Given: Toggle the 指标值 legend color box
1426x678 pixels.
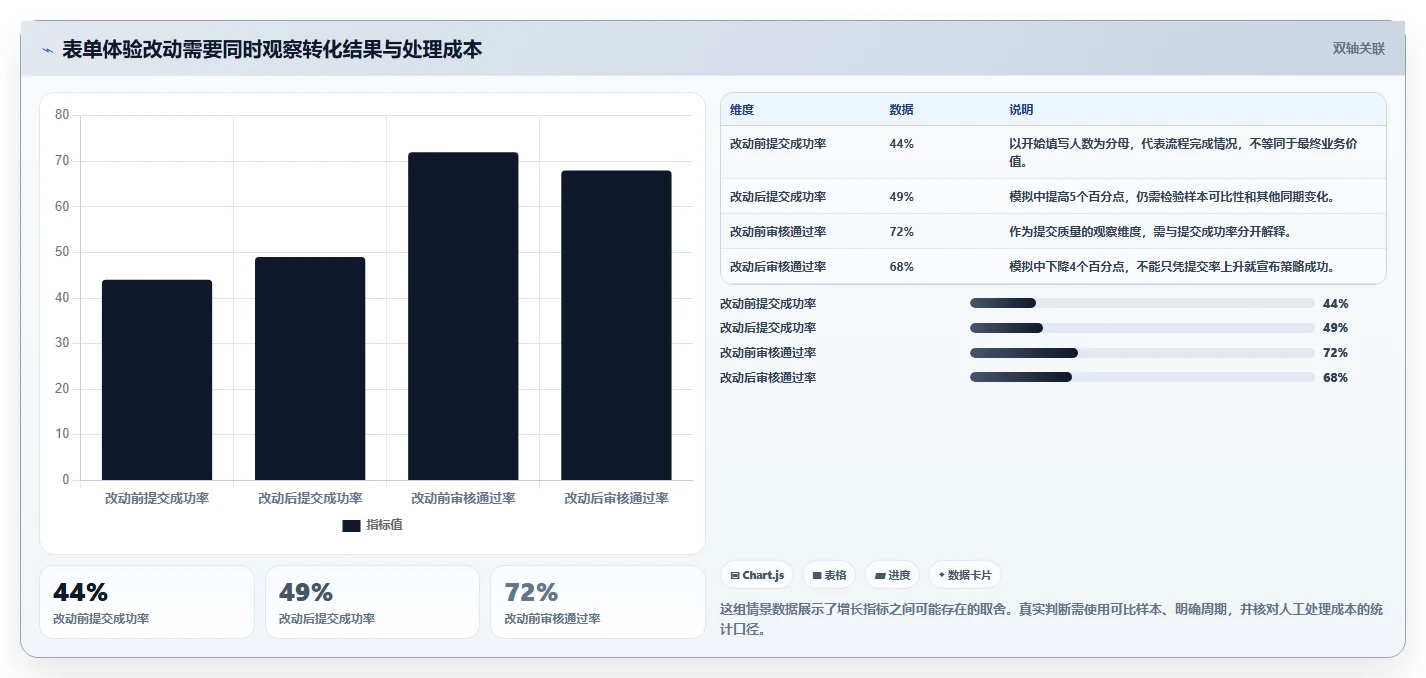Looking at the screenshot, I should (351, 525).
